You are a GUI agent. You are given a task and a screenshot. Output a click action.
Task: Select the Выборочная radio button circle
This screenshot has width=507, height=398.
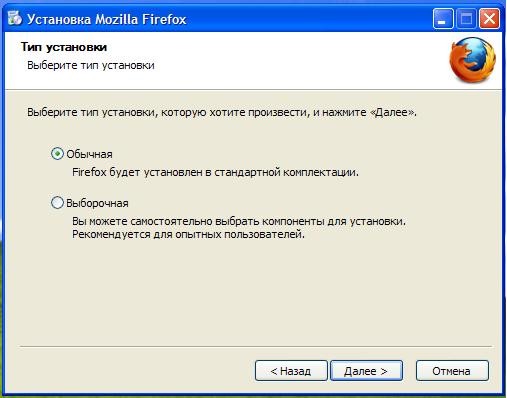[x=57, y=203]
